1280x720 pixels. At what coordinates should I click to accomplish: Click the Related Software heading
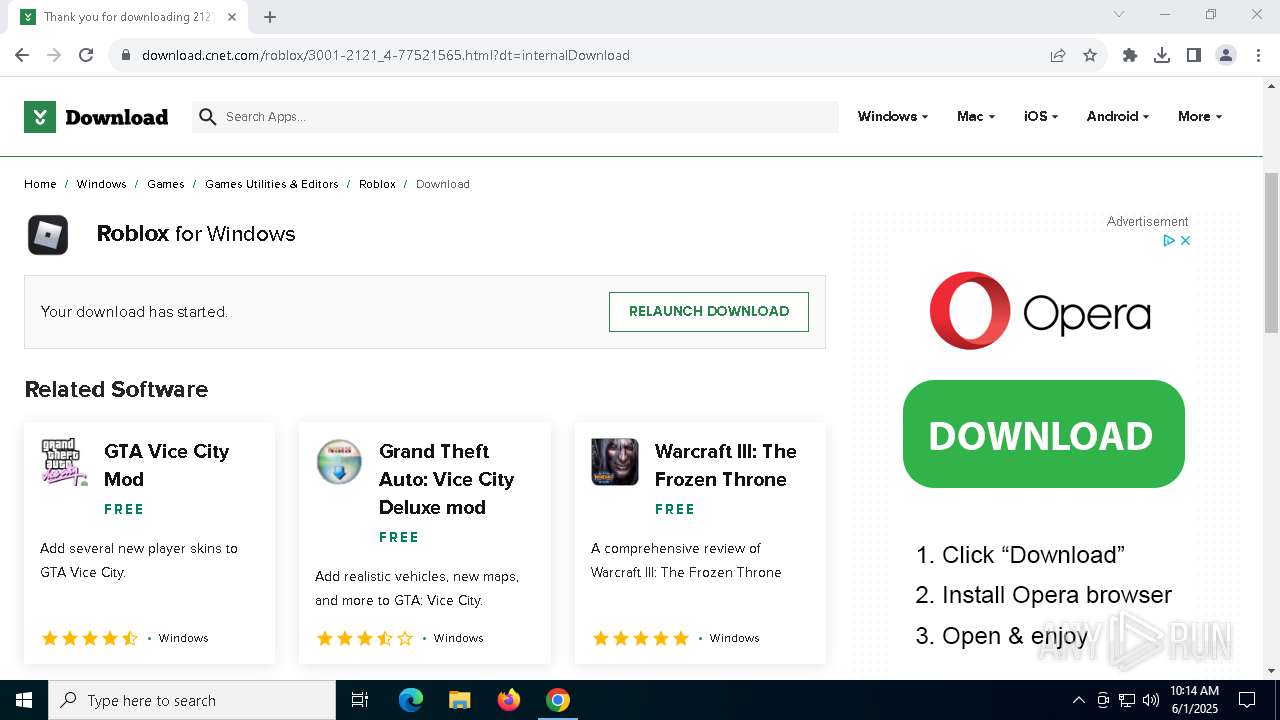[116, 389]
